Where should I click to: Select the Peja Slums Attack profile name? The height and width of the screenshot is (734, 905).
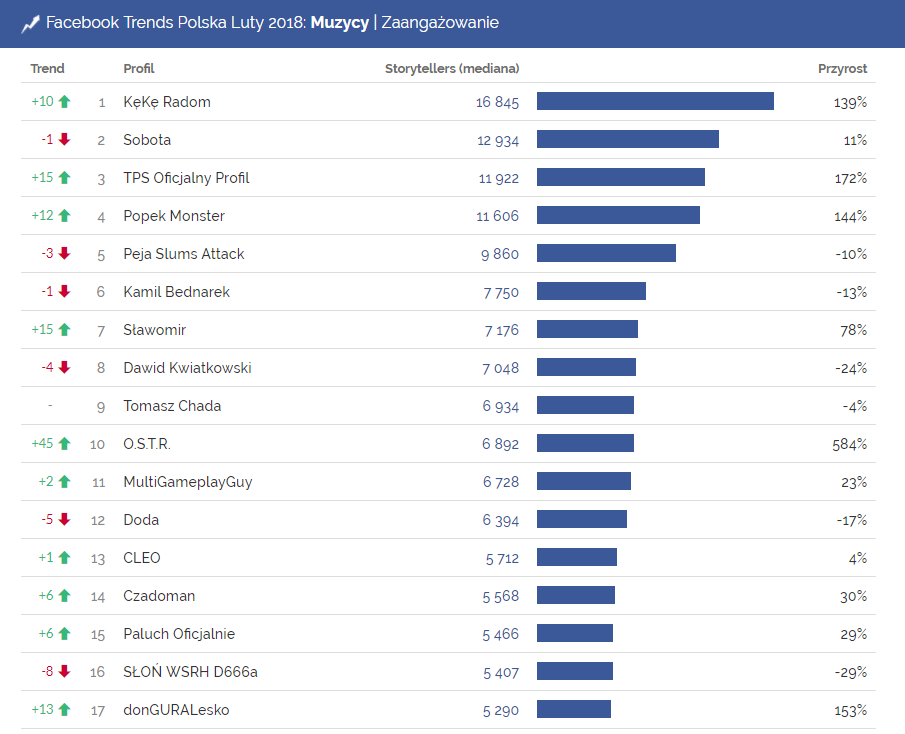(184, 254)
